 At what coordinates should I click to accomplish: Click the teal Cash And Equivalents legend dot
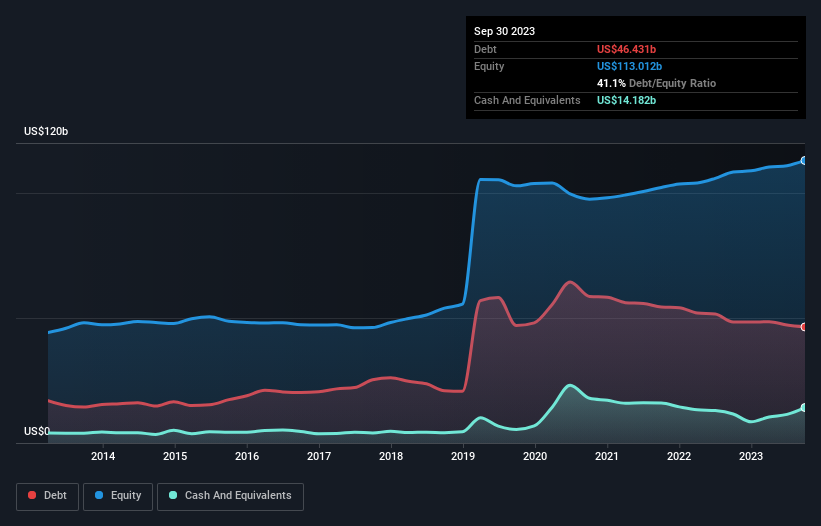173,495
